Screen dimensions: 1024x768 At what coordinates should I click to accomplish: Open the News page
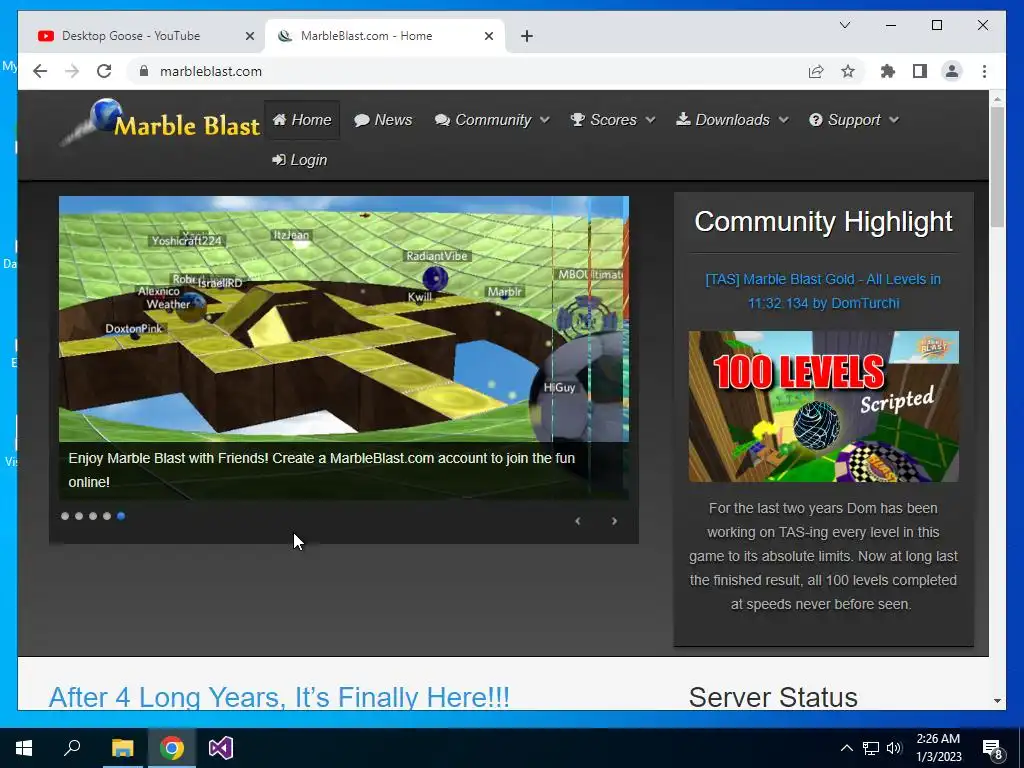point(383,120)
